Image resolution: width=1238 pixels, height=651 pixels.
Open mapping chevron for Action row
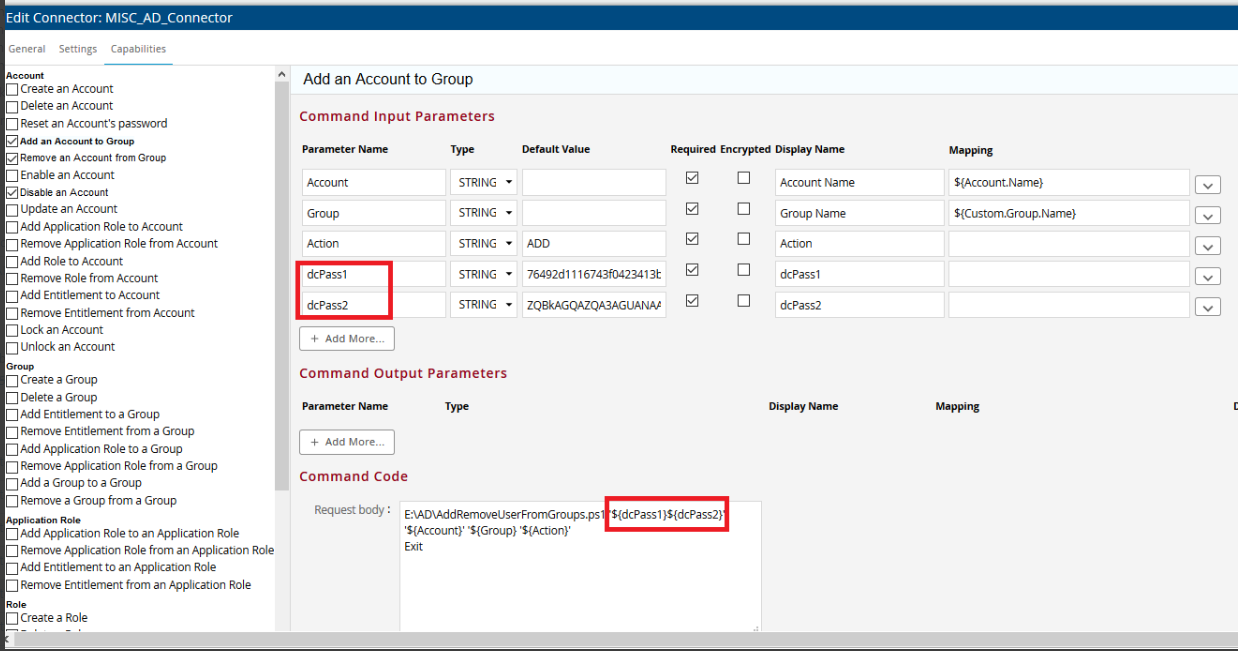click(x=1207, y=246)
